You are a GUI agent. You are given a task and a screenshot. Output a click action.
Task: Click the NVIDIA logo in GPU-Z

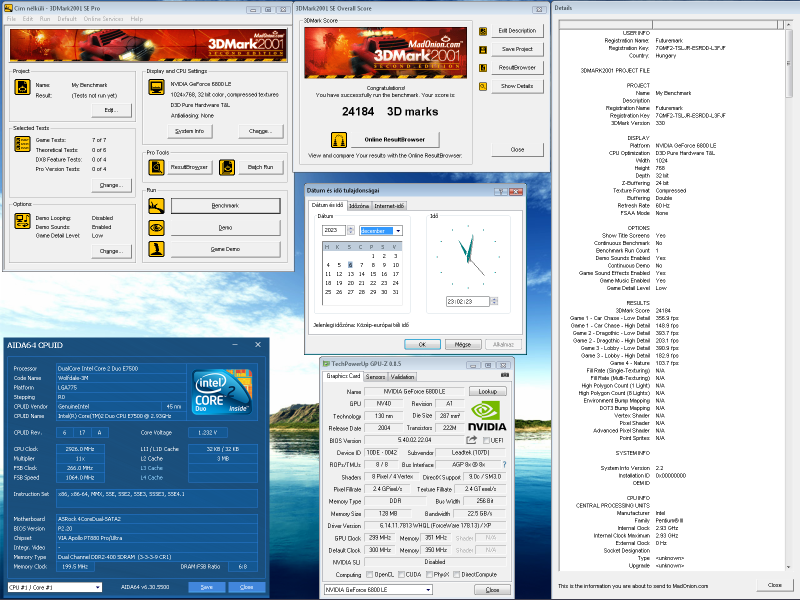pyautogui.click(x=487, y=416)
